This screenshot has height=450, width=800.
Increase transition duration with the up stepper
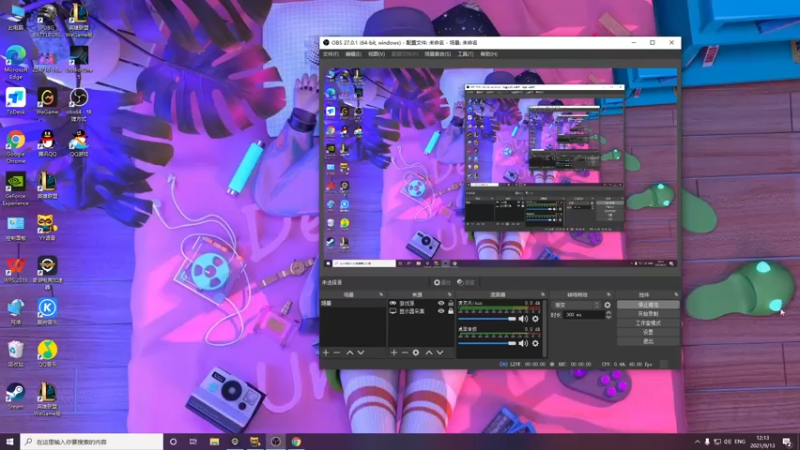pyautogui.click(x=608, y=313)
